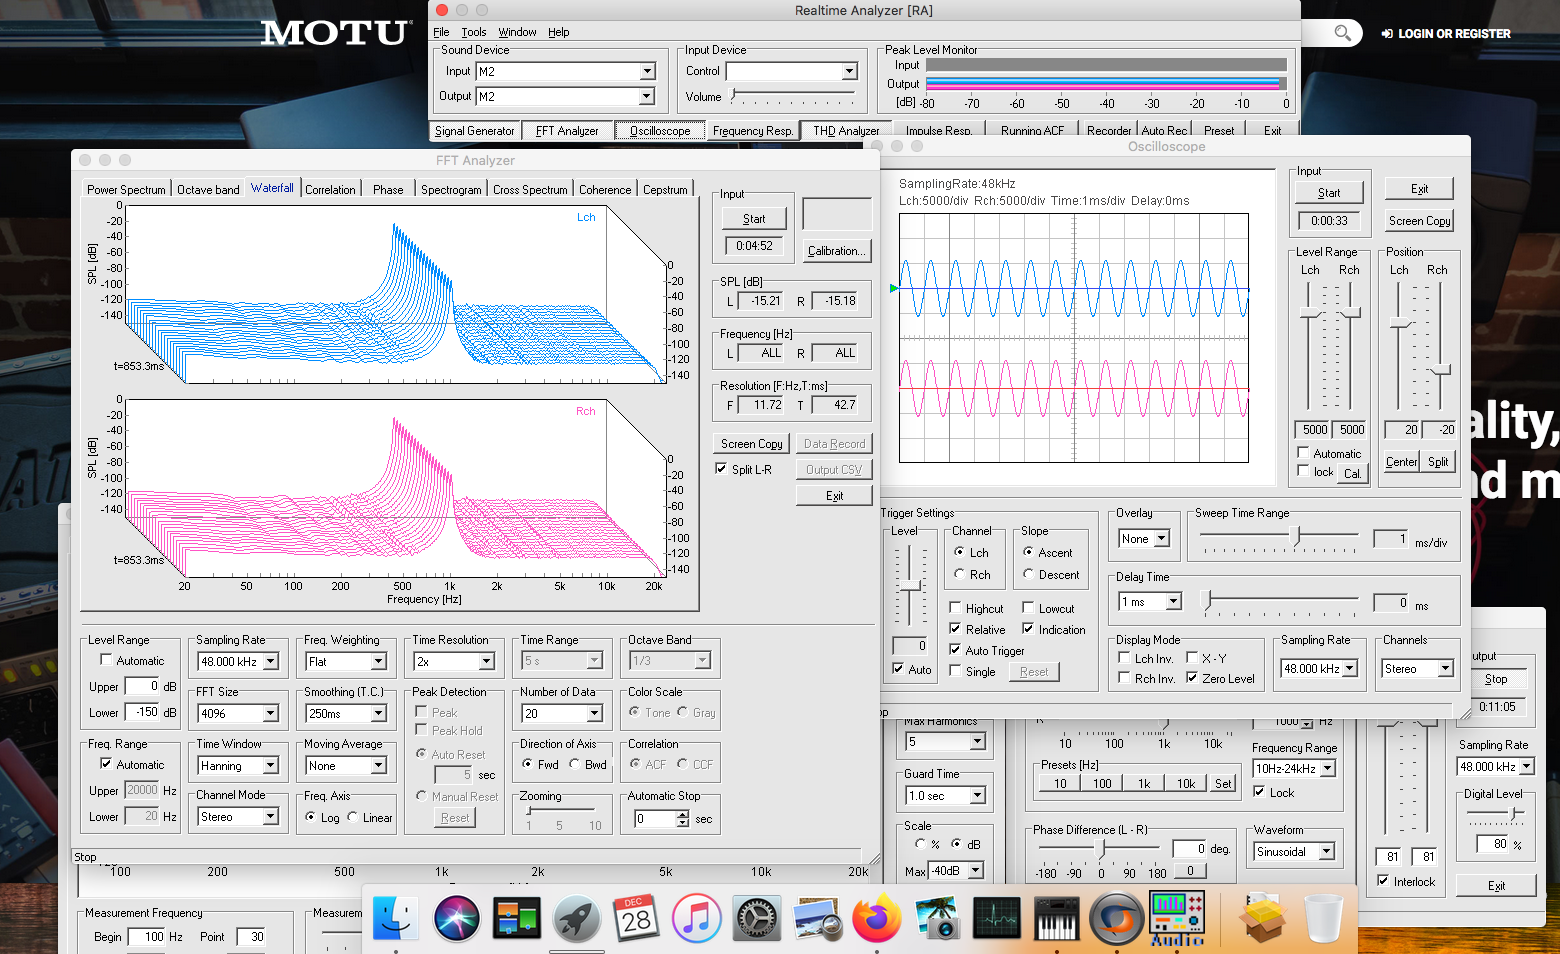Switch to the Spectrogram tab
Image resolution: width=1560 pixels, height=954 pixels.
coord(451,189)
